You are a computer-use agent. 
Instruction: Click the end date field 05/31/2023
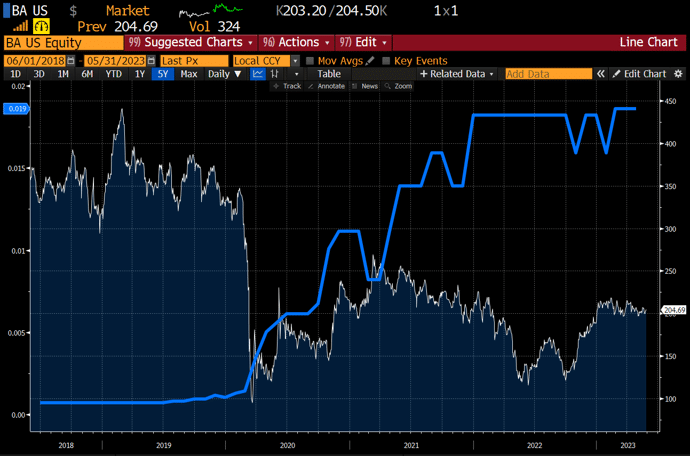coord(116,61)
